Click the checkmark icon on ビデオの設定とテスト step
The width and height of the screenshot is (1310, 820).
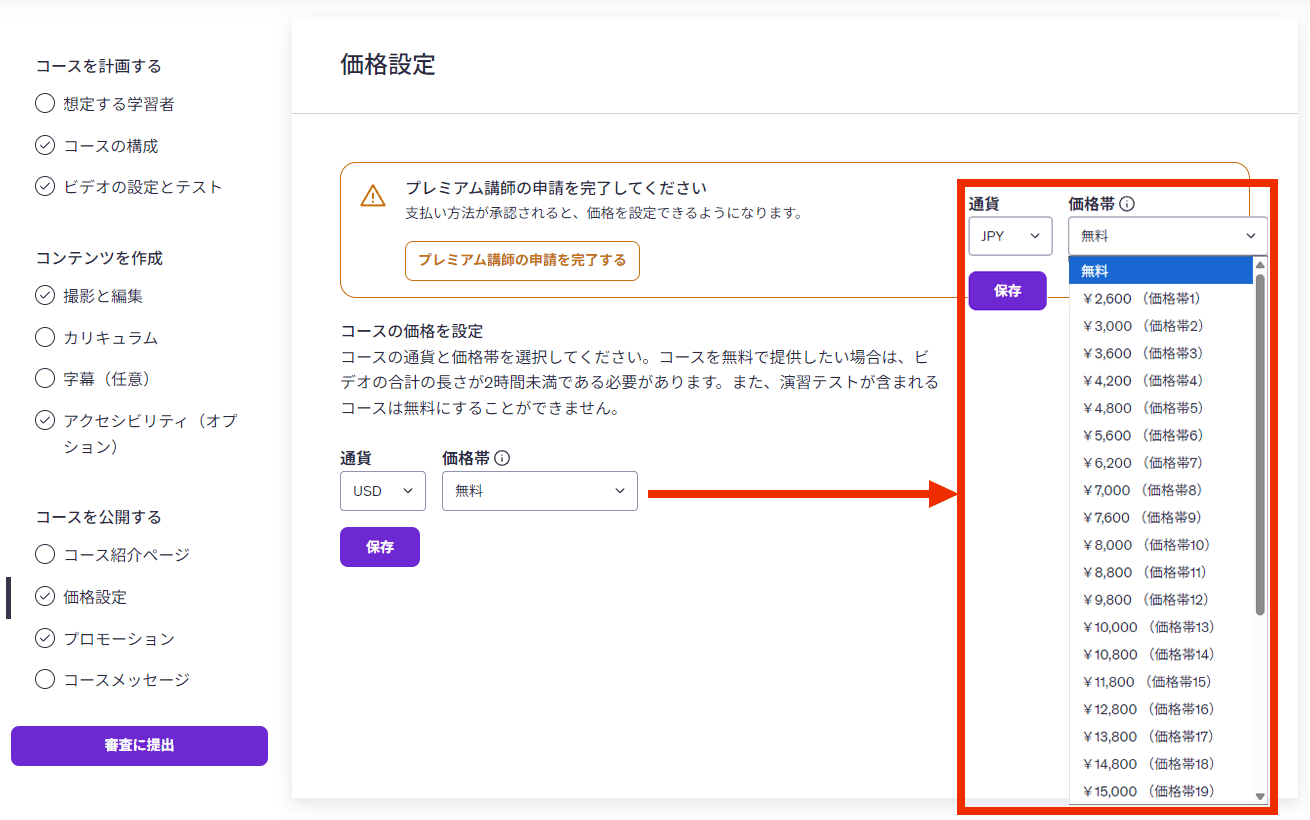(x=45, y=186)
